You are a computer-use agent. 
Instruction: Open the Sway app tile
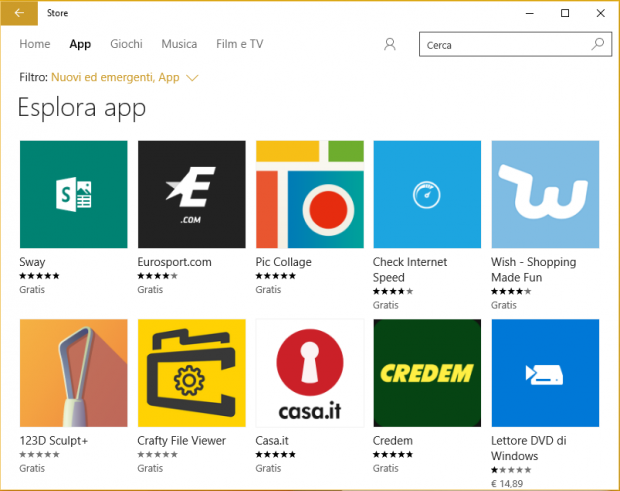pyautogui.click(x=74, y=194)
